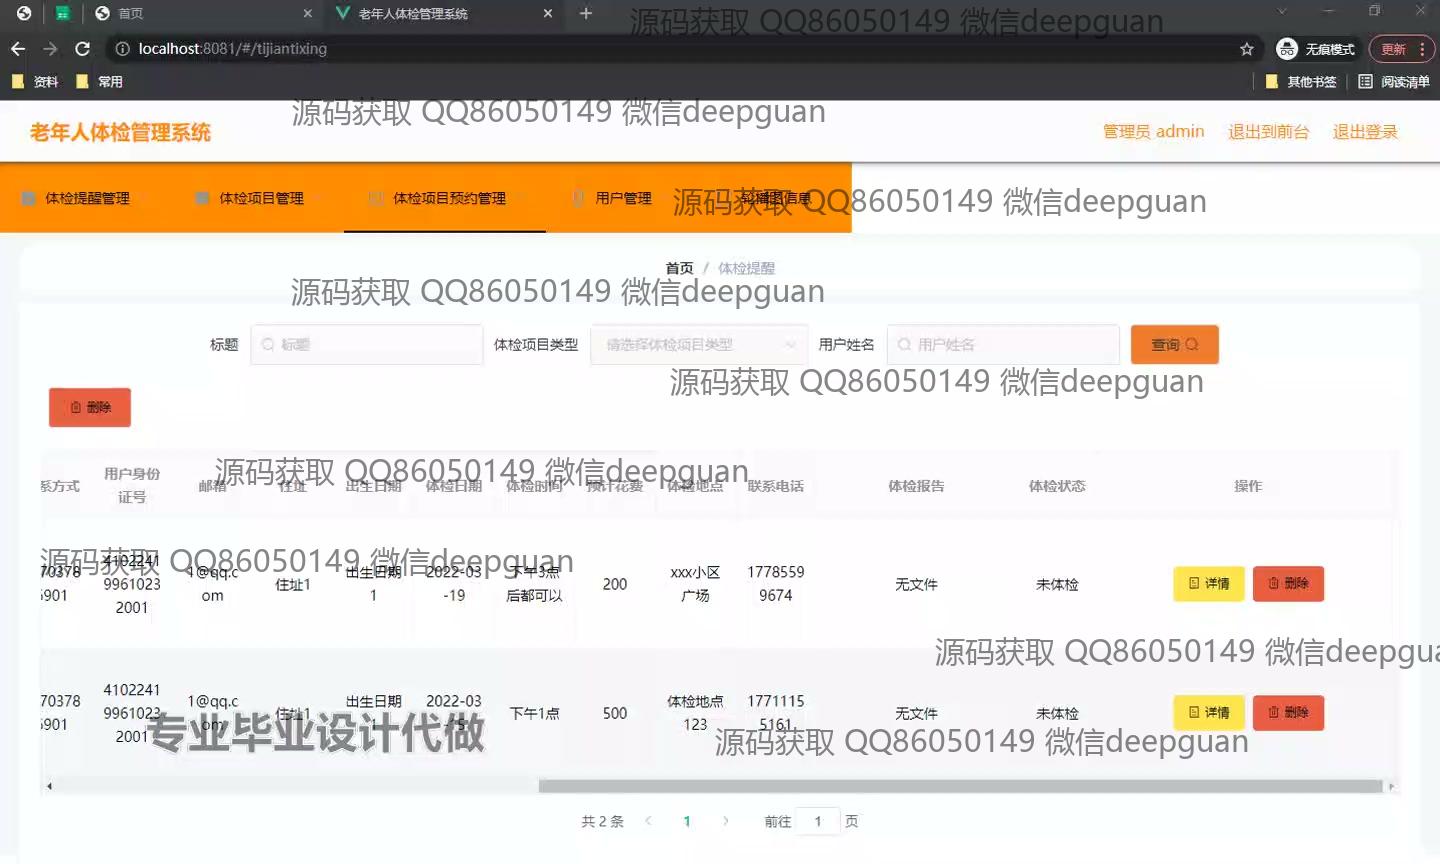The width and height of the screenshot is (1440, 864).
Task: Go to the next page of results
Action: (726, 821)
